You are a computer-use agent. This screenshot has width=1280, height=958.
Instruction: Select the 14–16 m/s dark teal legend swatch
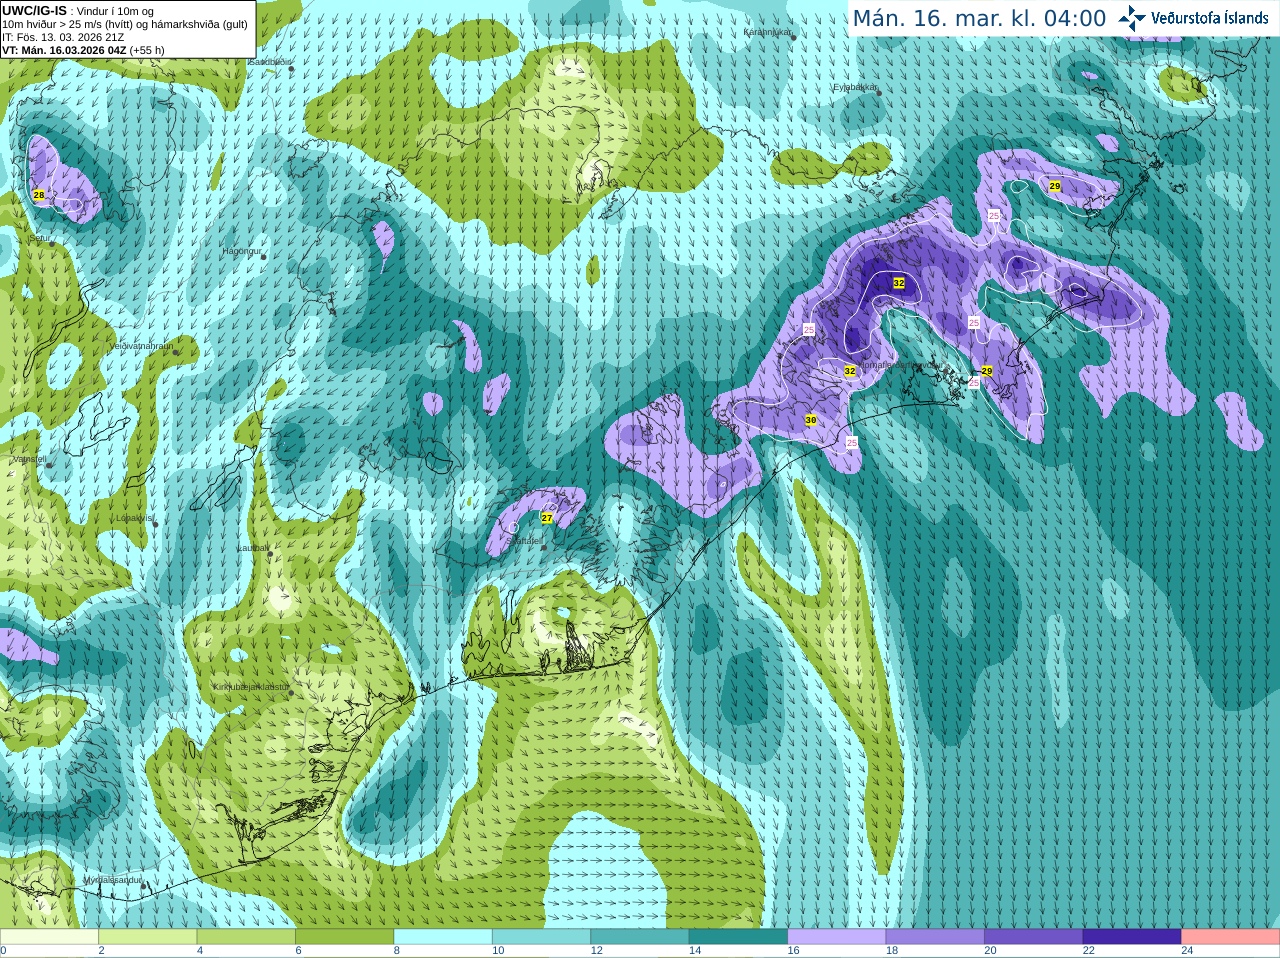[x=739, y=937]
